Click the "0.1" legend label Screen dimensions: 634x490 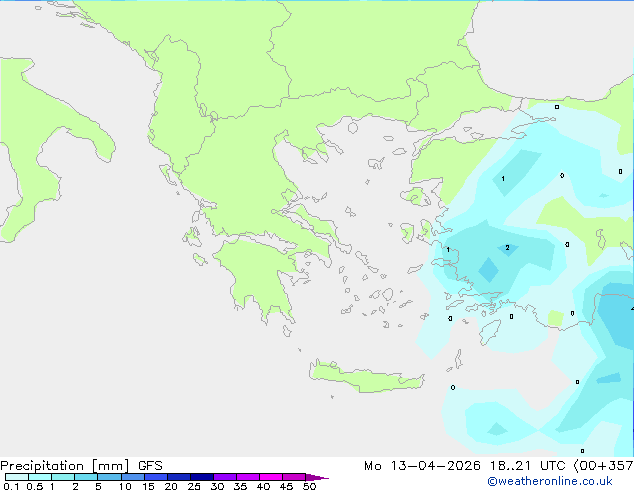[x=11, y=486]
